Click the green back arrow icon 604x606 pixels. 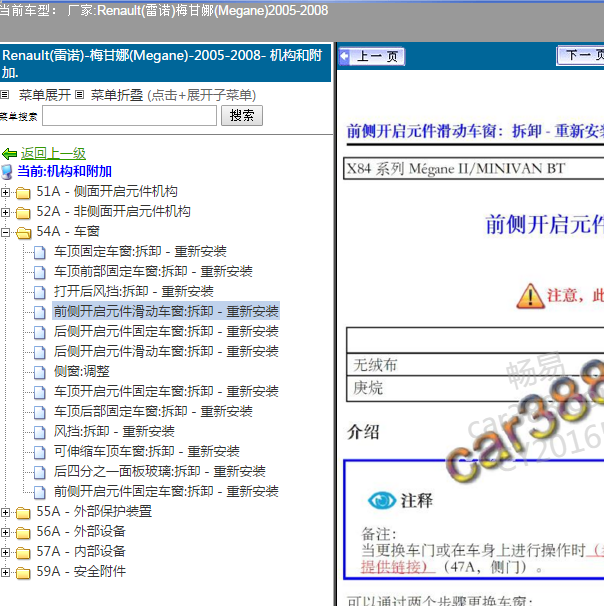tap(9, 154)
